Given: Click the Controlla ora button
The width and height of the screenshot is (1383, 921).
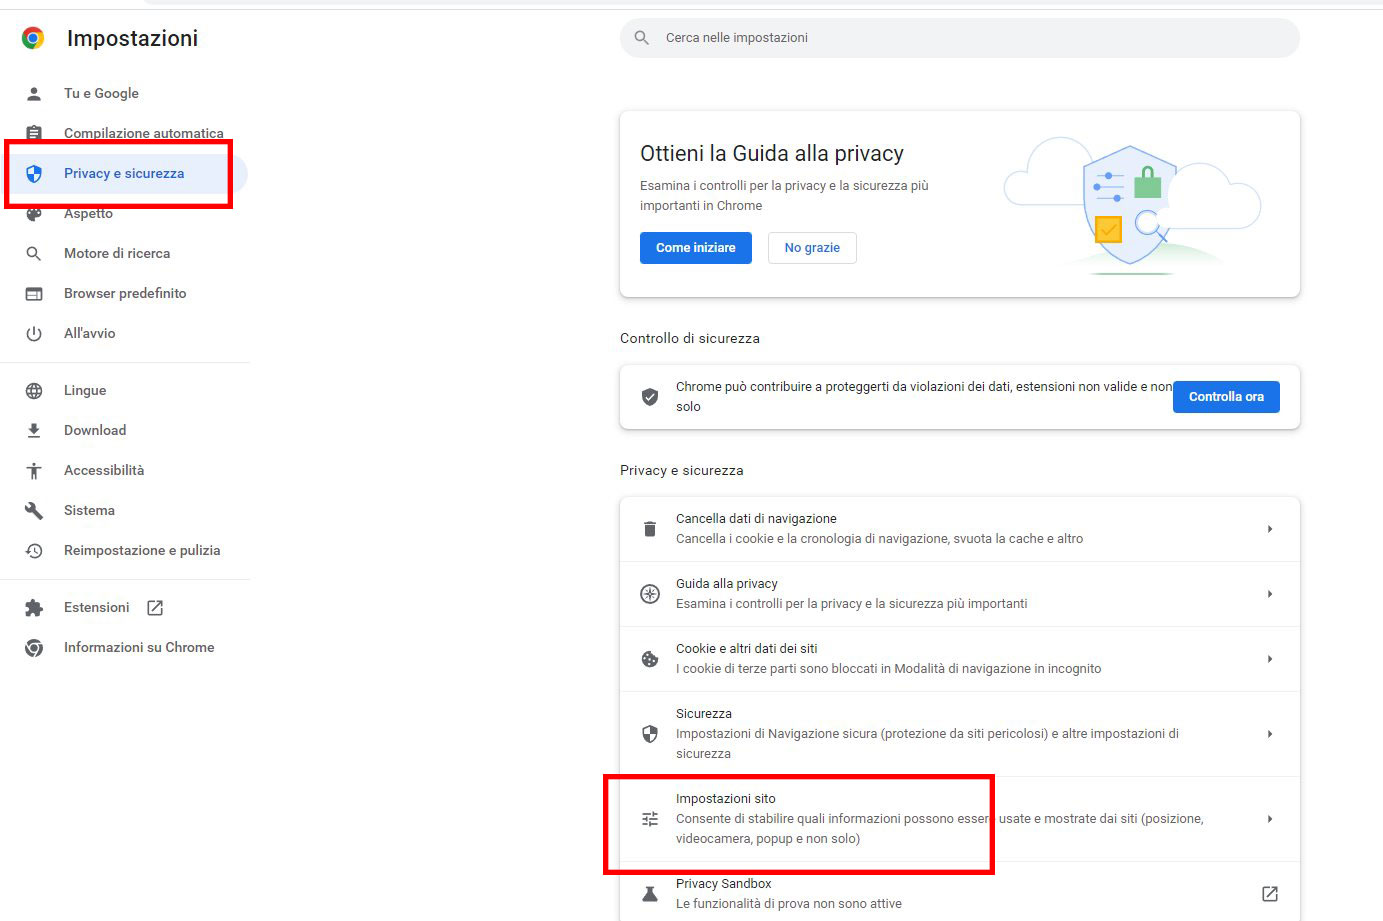Looking at the screenshot, I should pyautogui.click(x=1226, y=397).
